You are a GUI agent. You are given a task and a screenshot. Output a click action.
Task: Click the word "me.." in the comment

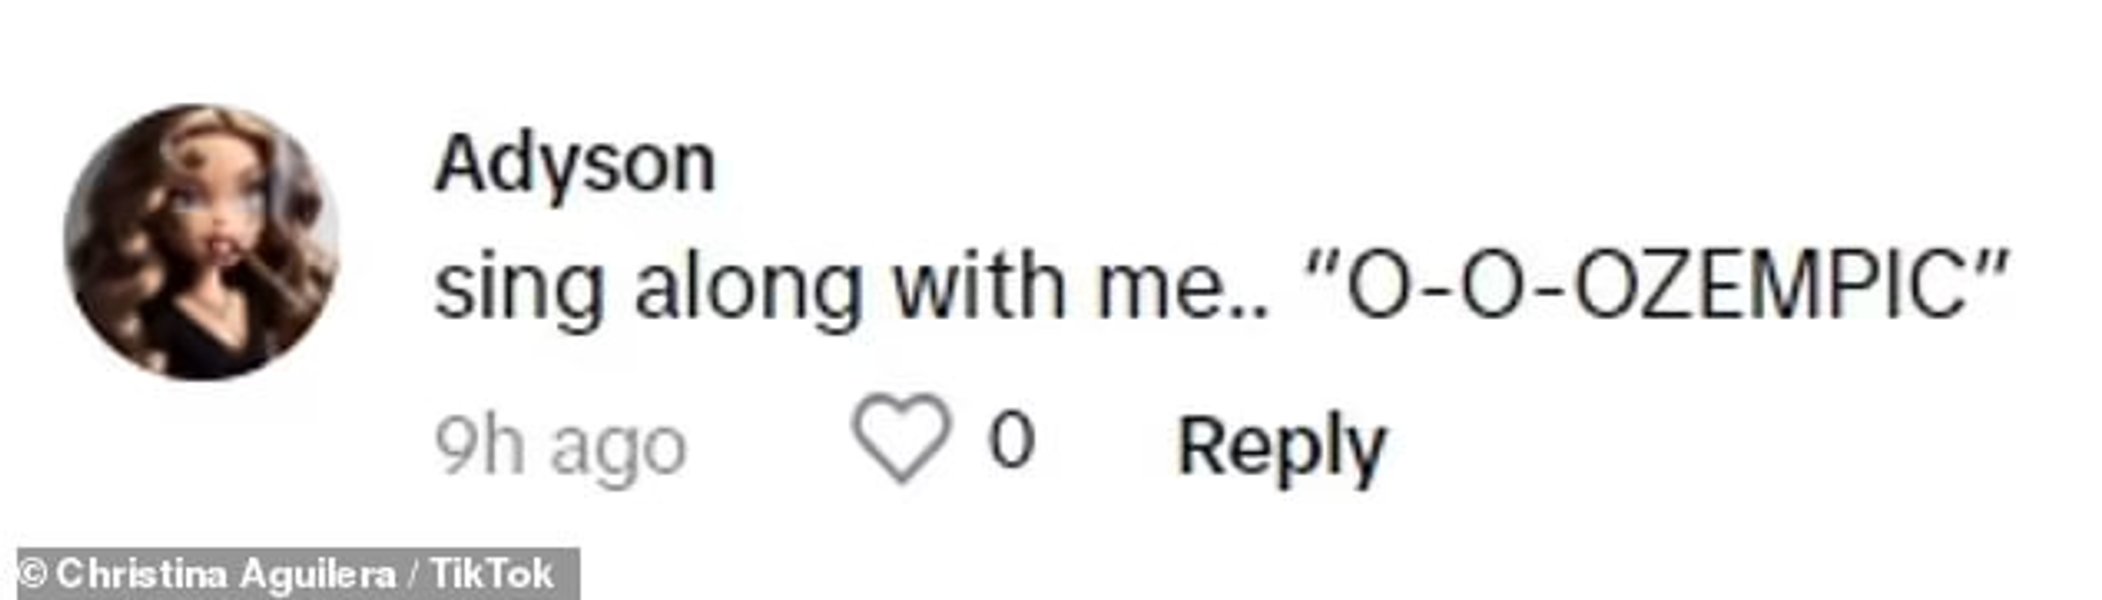point(1182,288)
